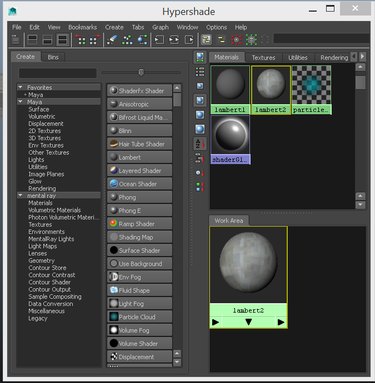375x383 pixels.
Task: Graph materials on selected objects icon
Action: click(x=143, y=40)
